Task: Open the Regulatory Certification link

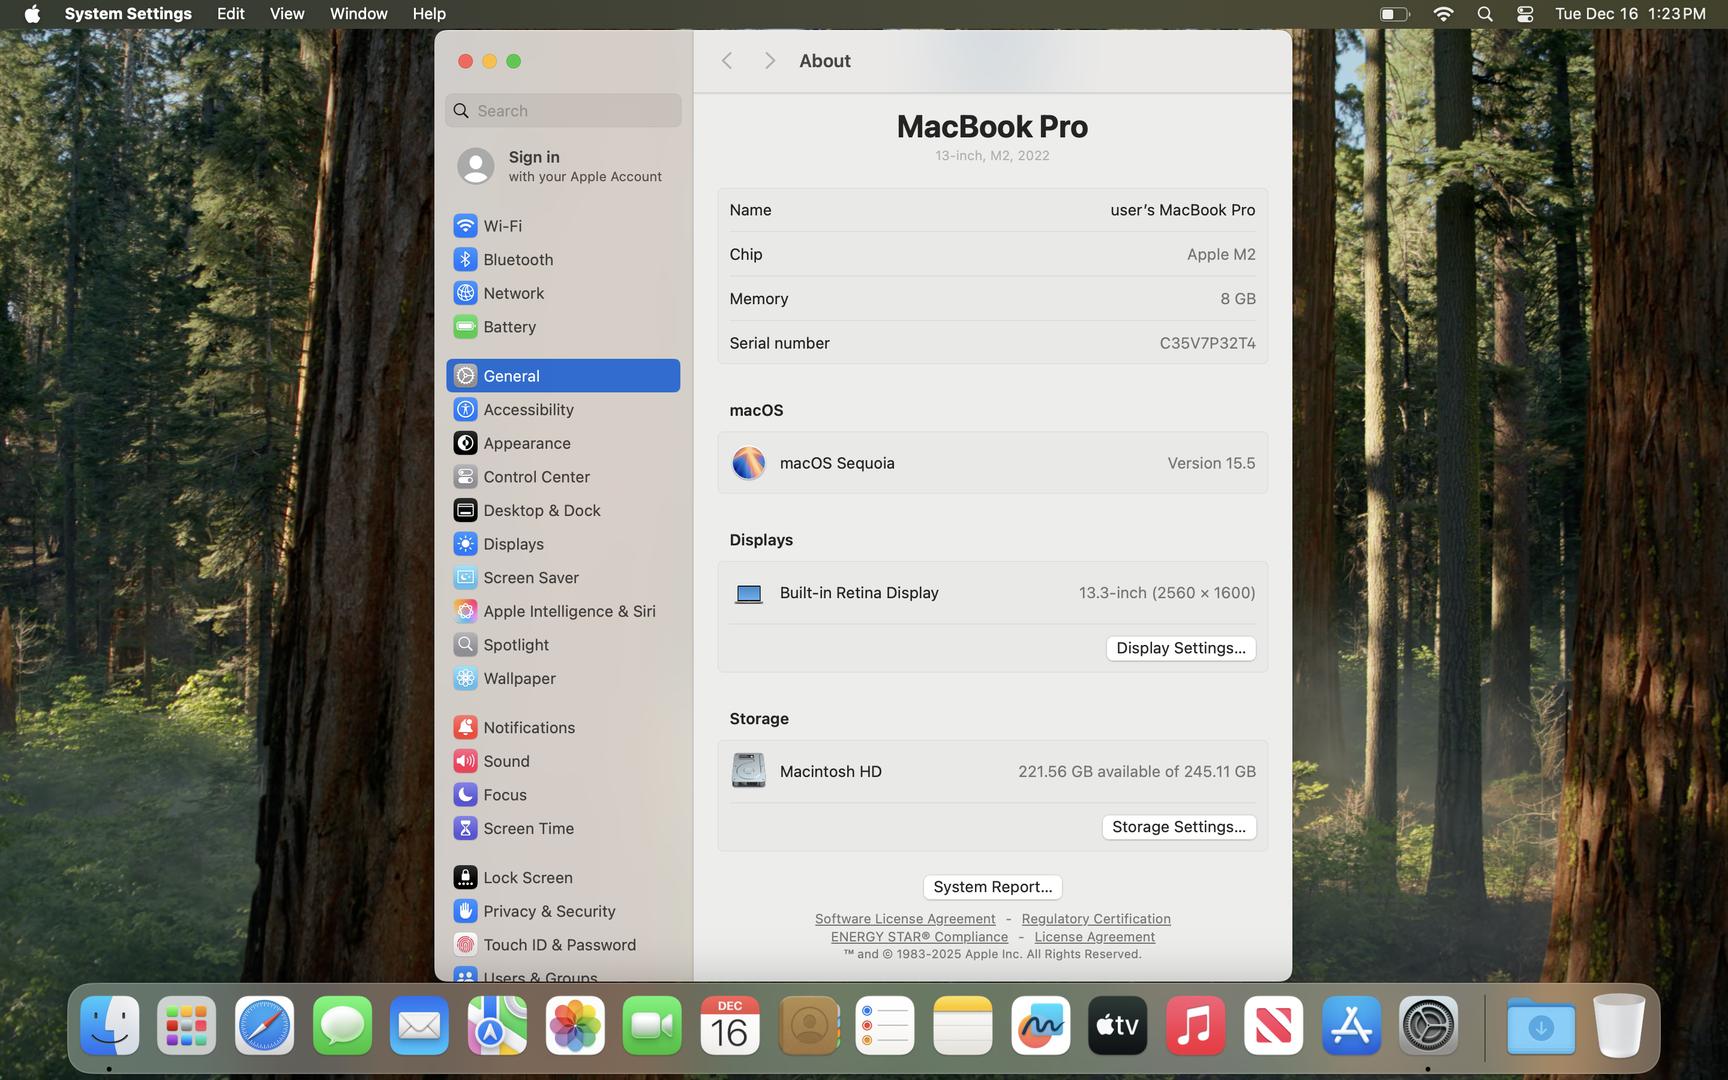Action: [1095, 919]
